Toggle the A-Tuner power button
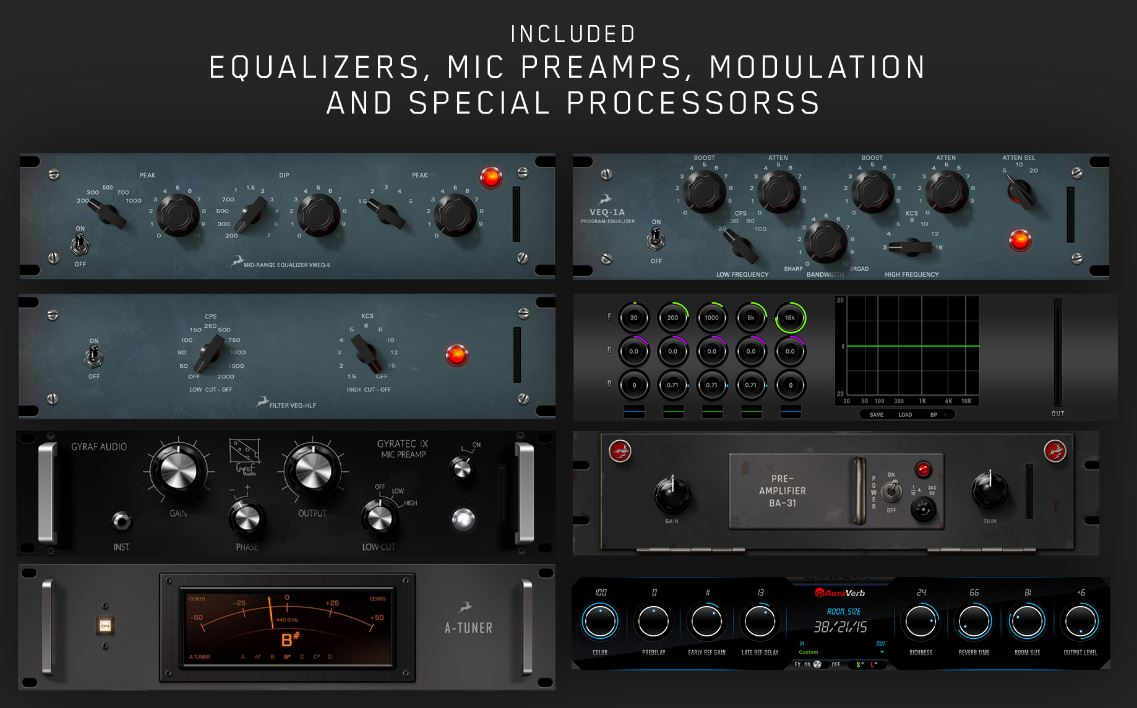This screenshot has height=708, width=1137. pos(105,625)
